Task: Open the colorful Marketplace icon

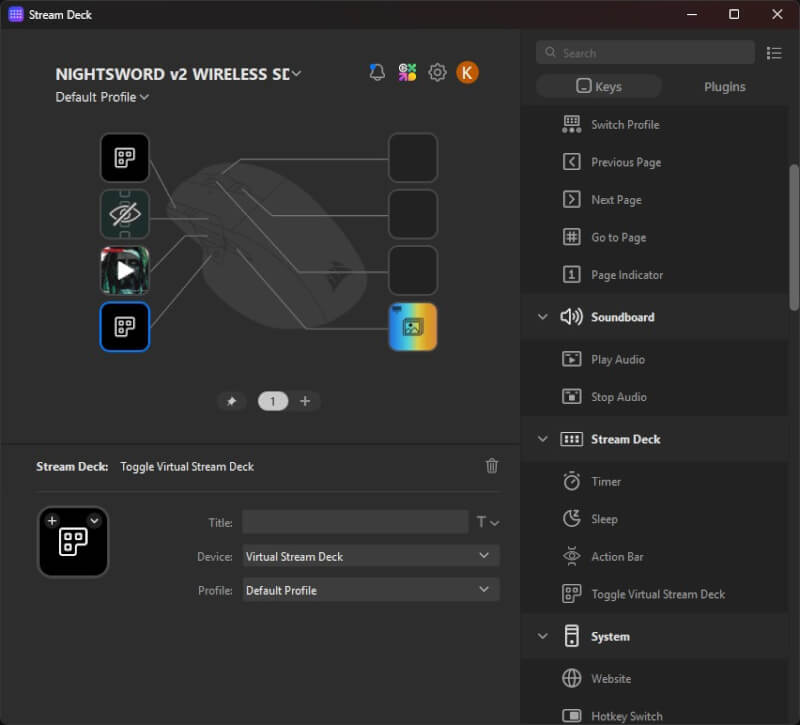Action: tap(407, 72)
